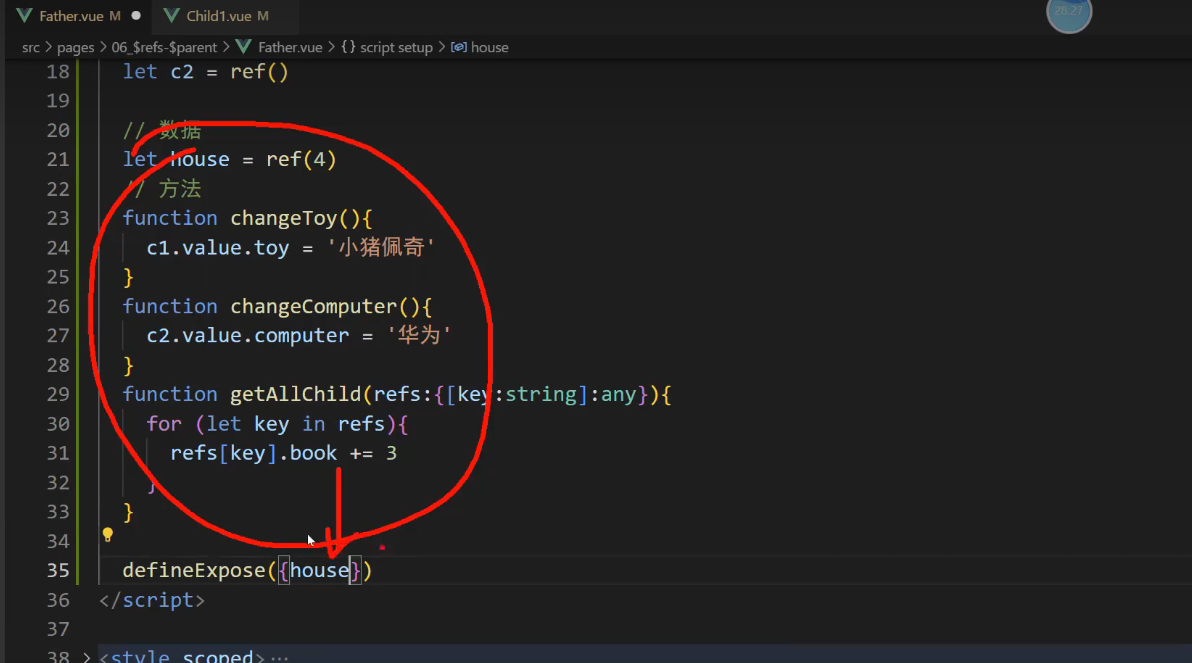Click the getAllChild function name

[296, 395]
